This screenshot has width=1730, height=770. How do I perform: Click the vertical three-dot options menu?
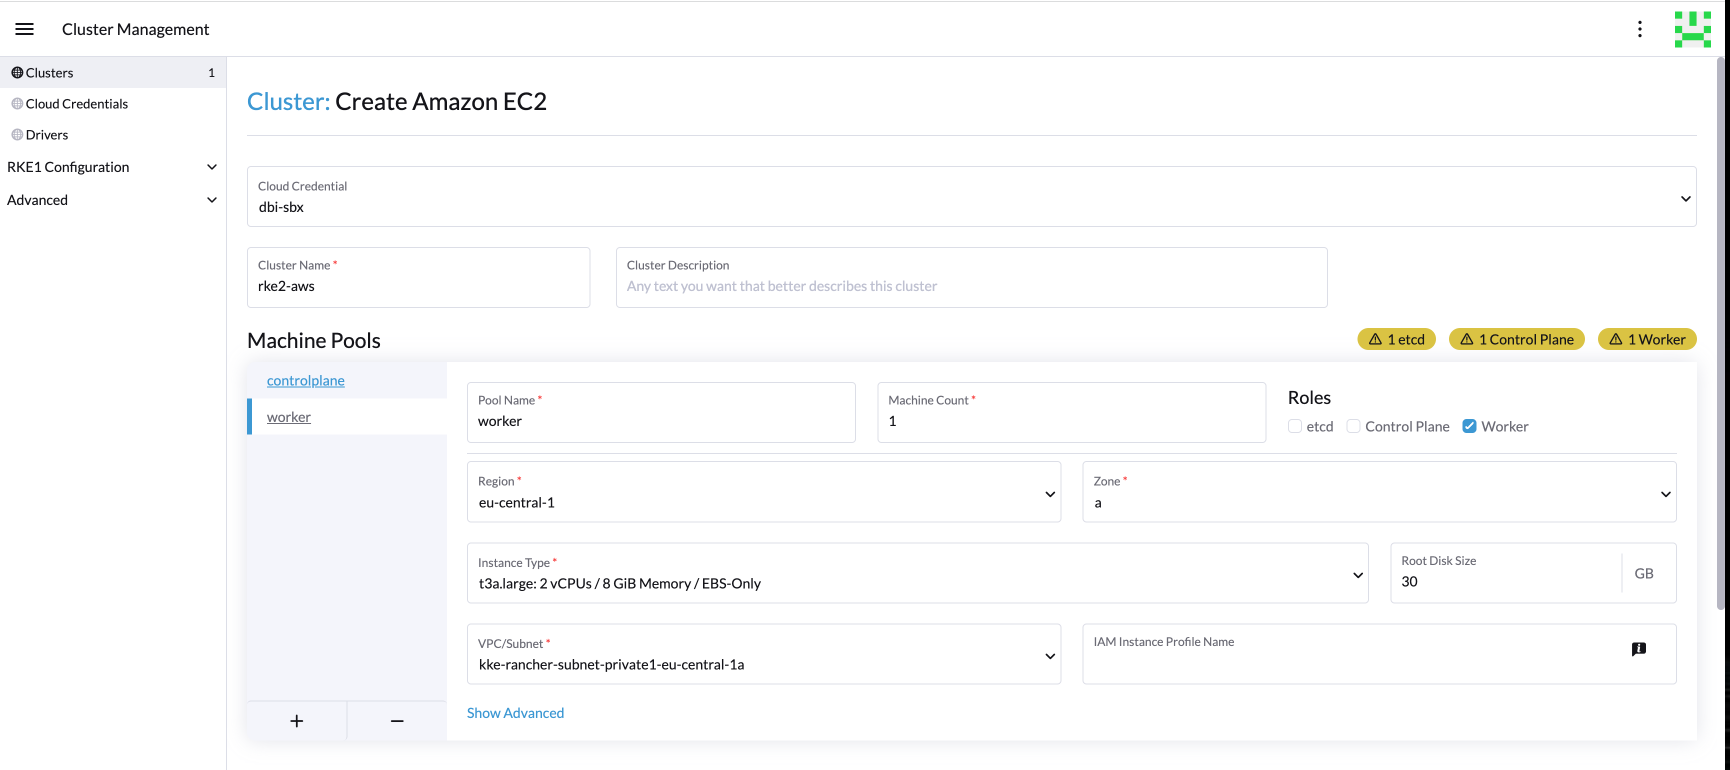click(x=1640, y=29)
